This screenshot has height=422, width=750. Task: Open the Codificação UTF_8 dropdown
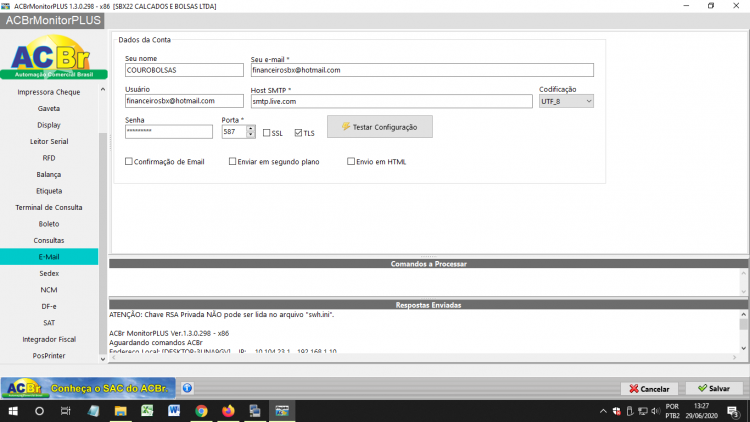pyautogui.click(x=566, y=101)
